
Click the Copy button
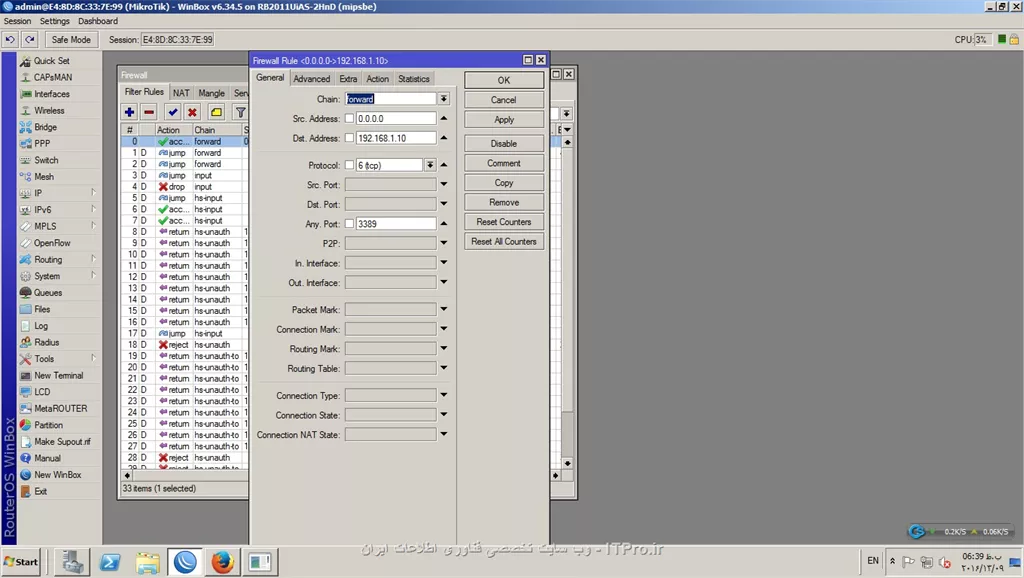click(x=504, y=183)
